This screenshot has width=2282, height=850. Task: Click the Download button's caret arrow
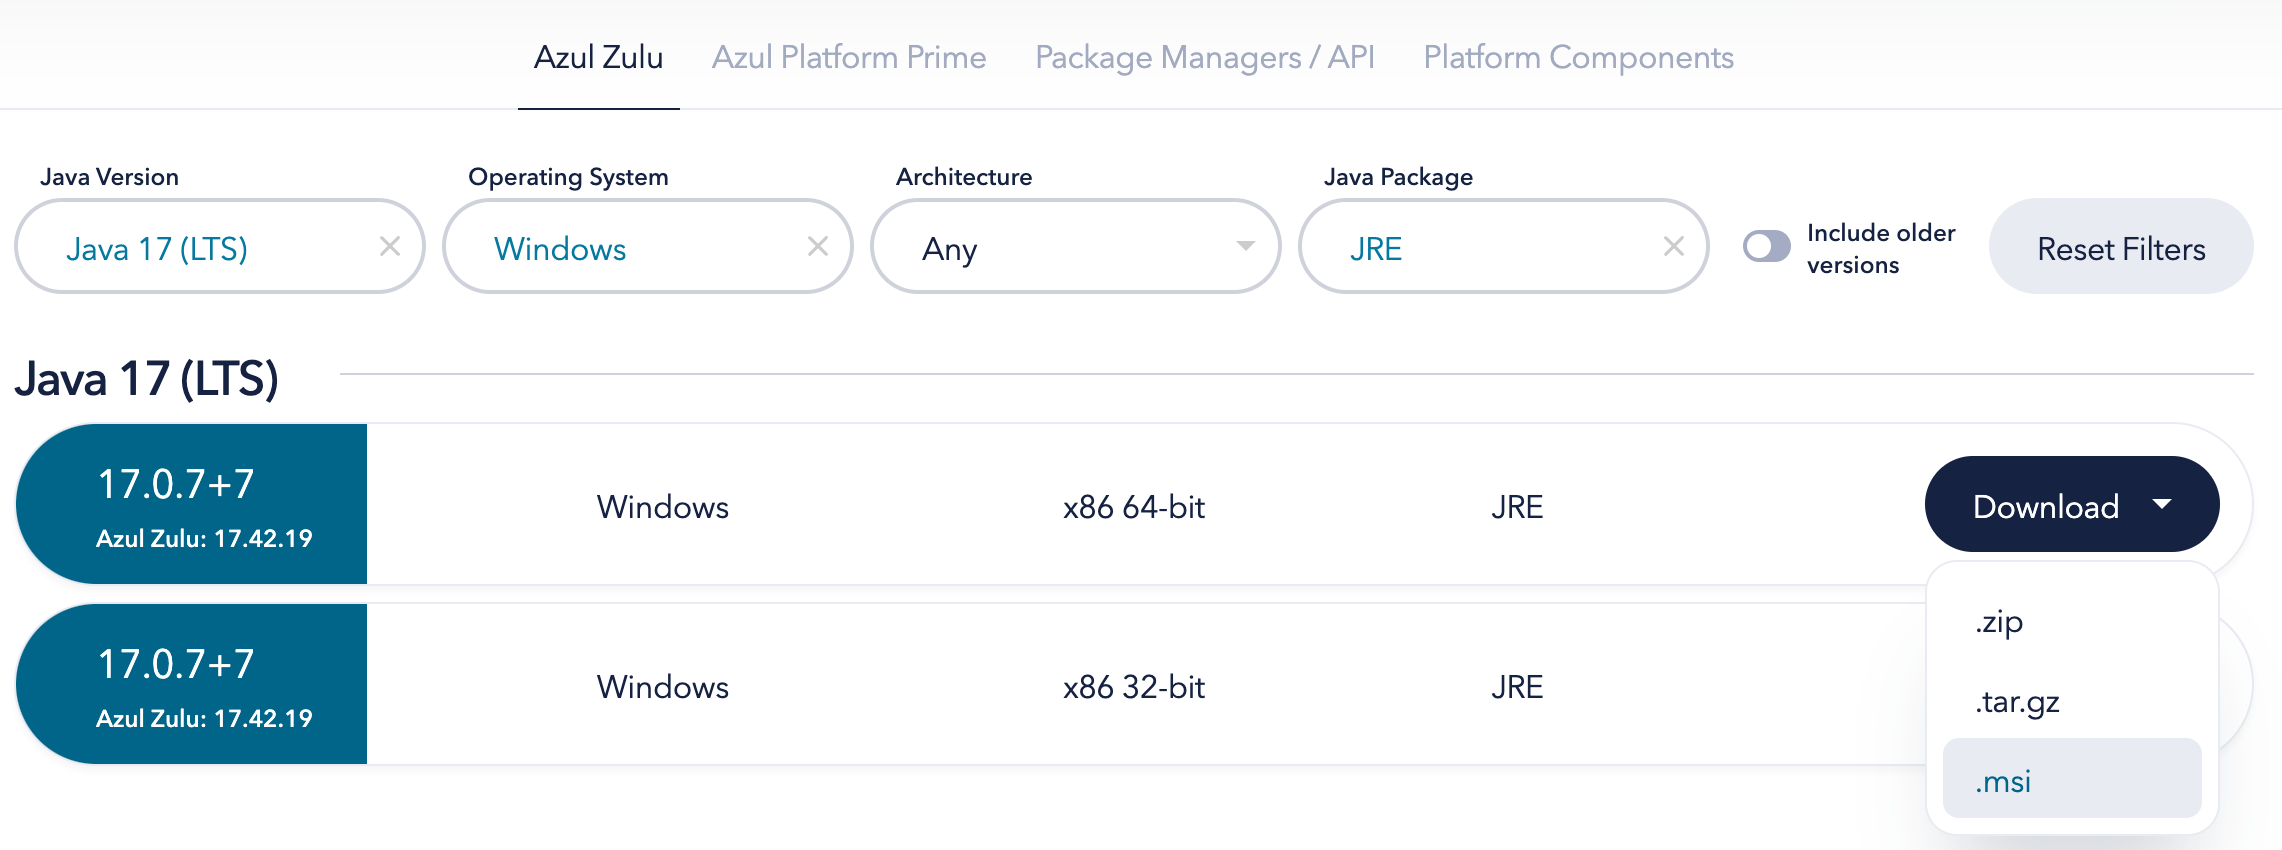click(2162, 504)
